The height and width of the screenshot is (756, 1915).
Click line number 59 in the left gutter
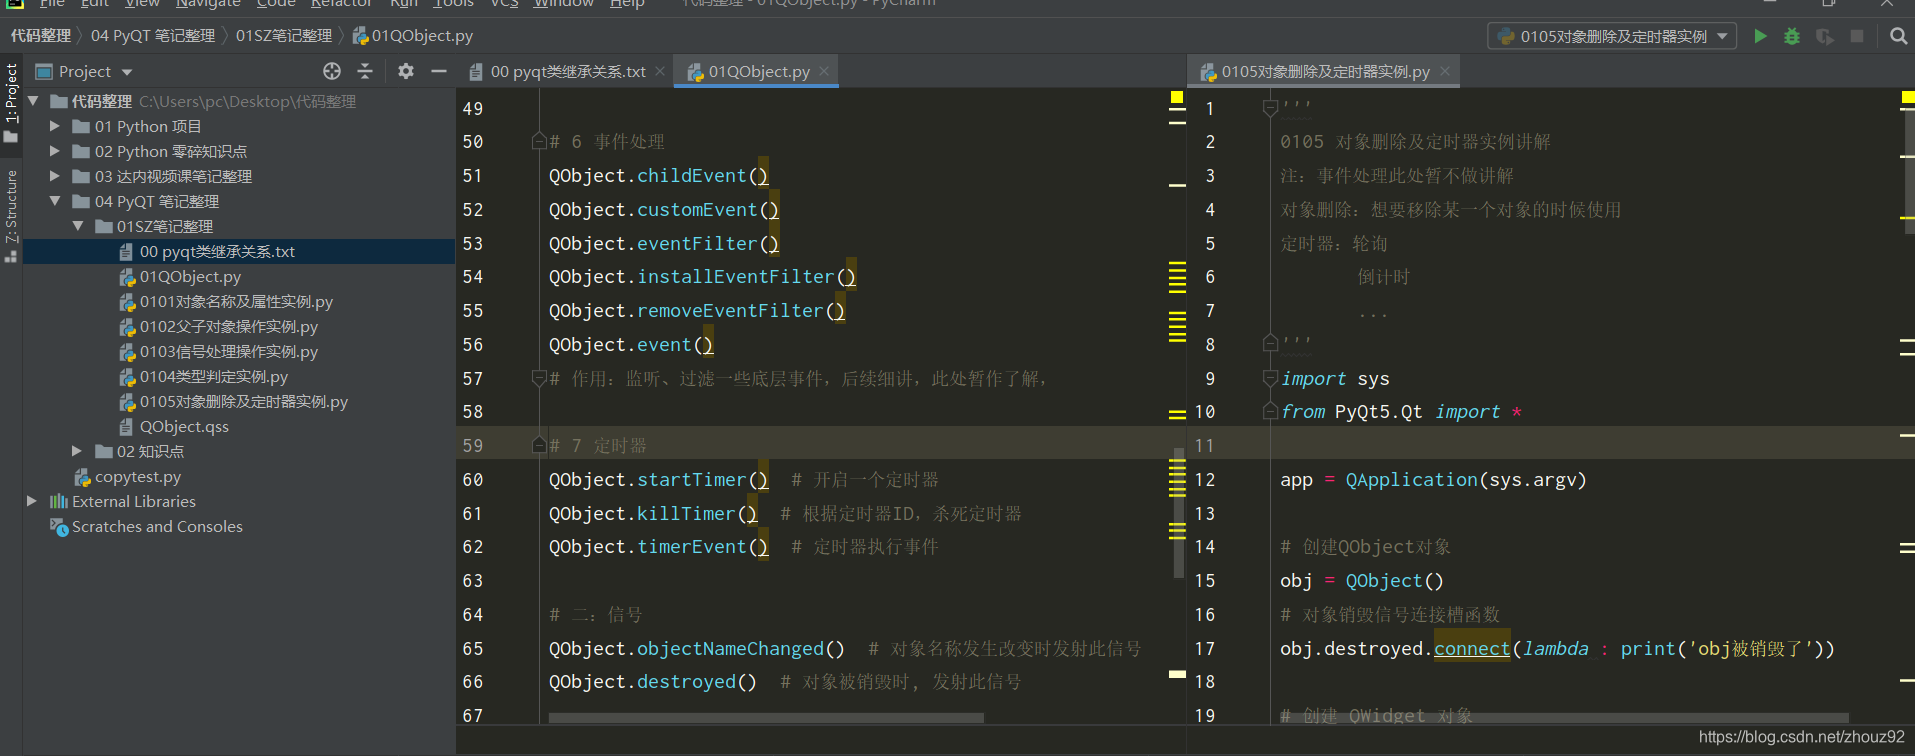click(473, 445)
